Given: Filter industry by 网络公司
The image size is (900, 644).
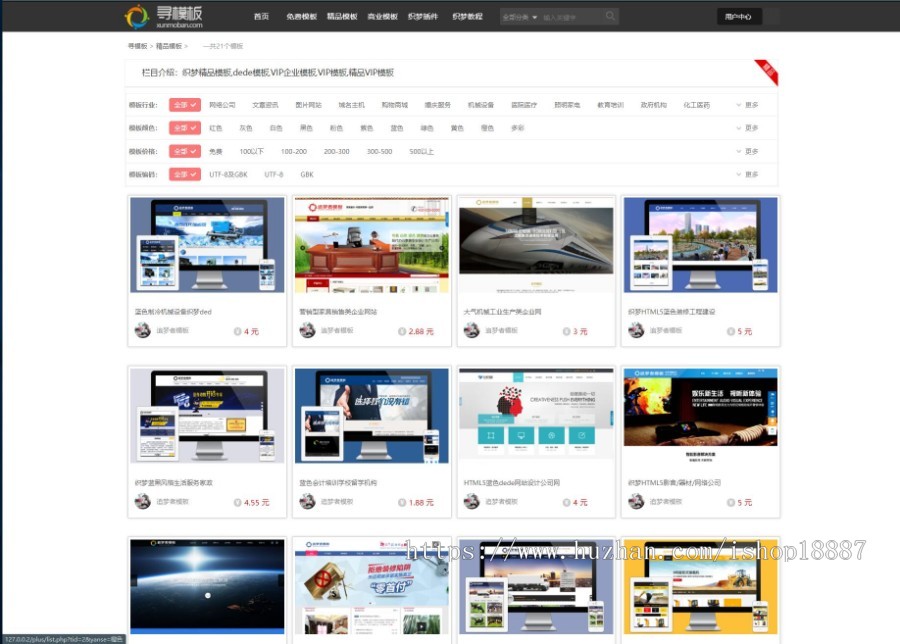Looking at the screenshot, I should click(222, 105).
